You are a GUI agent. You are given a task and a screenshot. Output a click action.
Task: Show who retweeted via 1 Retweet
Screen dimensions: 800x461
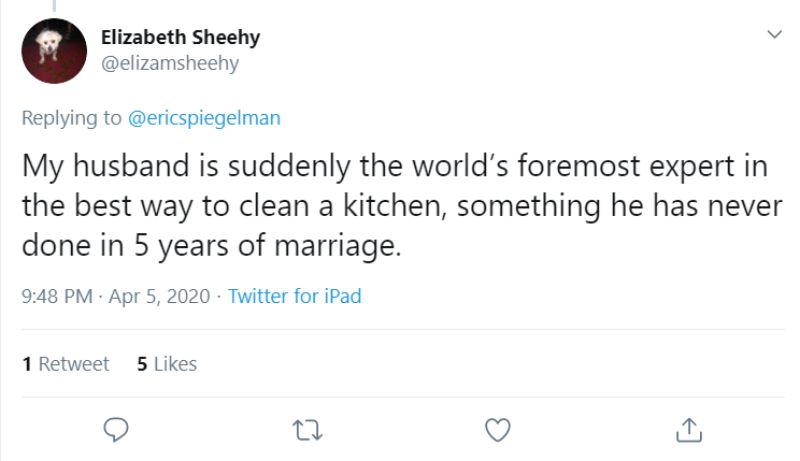pyautogui.click(x=66, y=364)
